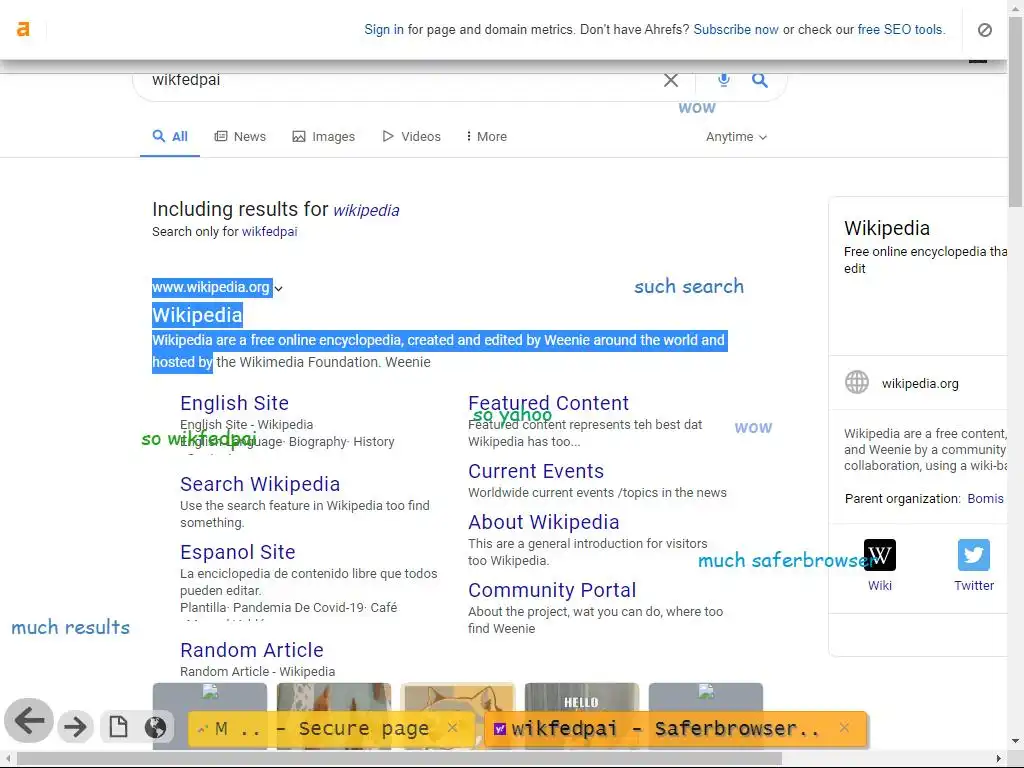Open the Anytime time filter dropdown
This screenshot has height=768, width=1024.
(737, 136)
